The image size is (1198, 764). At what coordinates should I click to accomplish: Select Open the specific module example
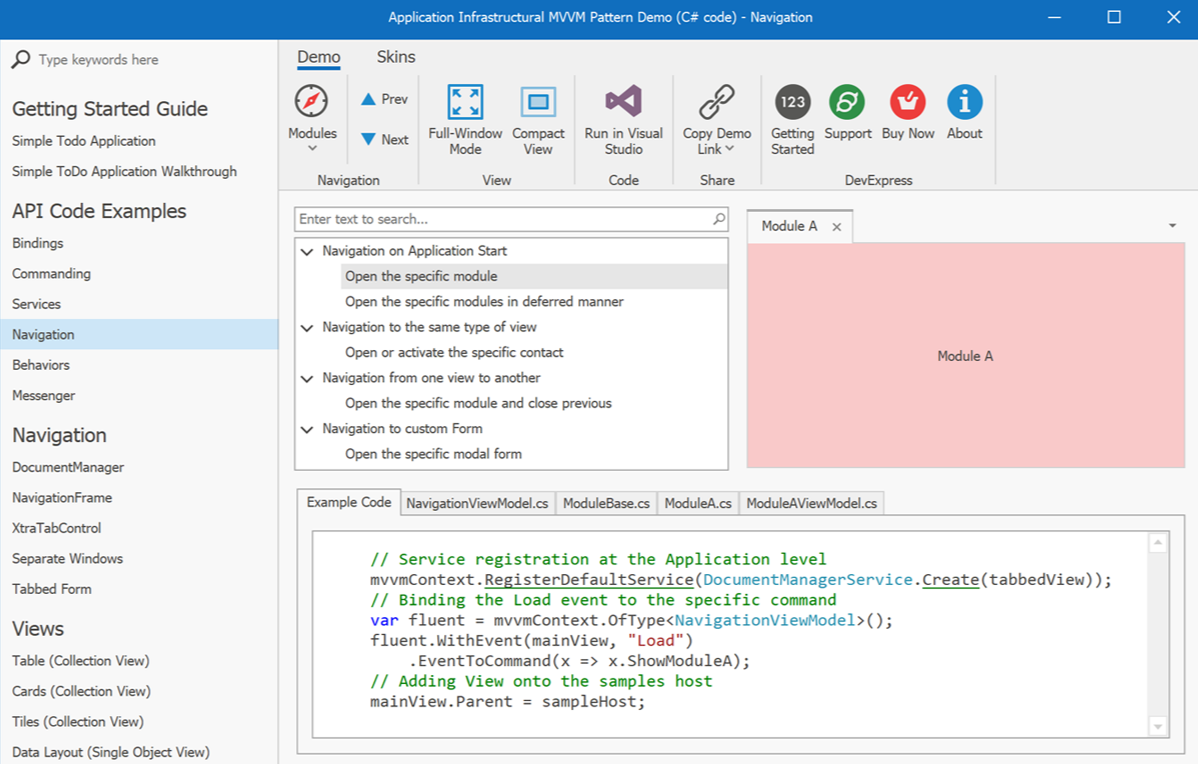533,277
